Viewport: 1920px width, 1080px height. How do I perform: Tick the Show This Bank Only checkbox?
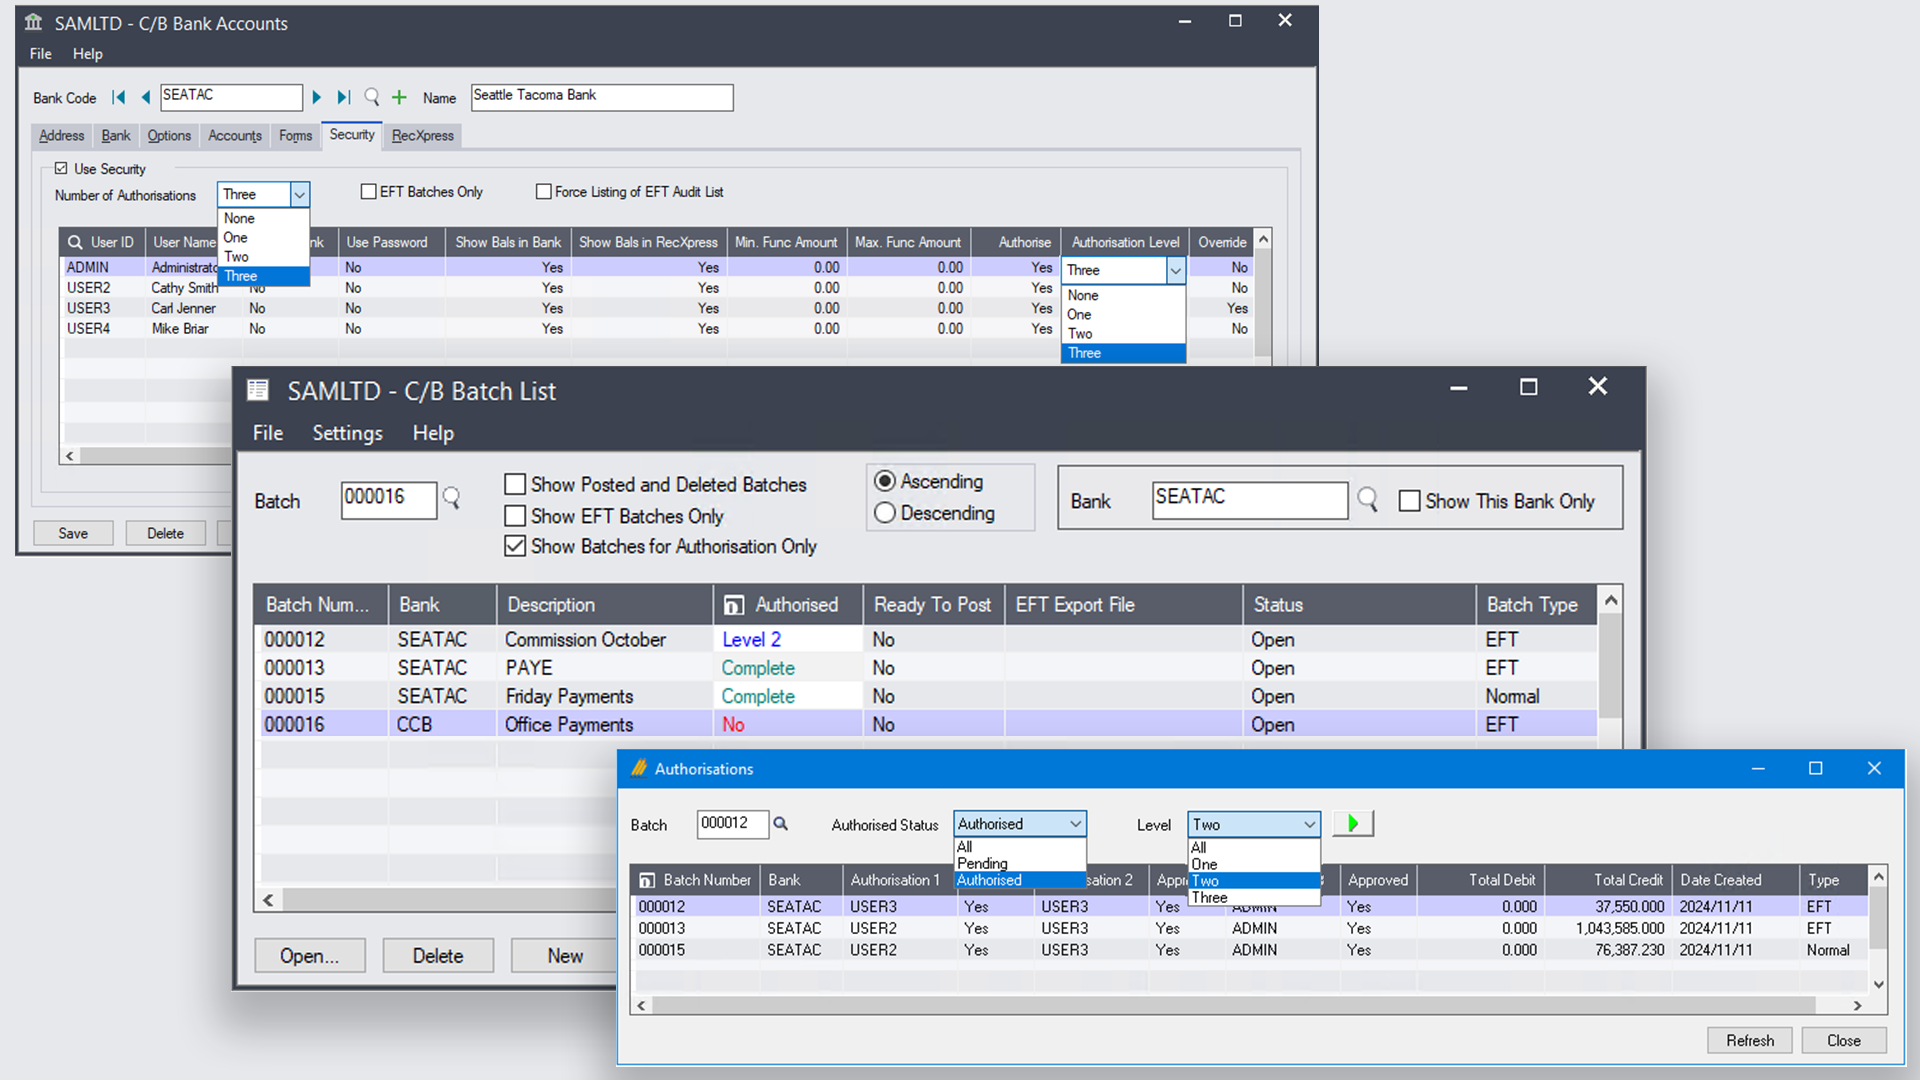click(x=1409, y=501)
